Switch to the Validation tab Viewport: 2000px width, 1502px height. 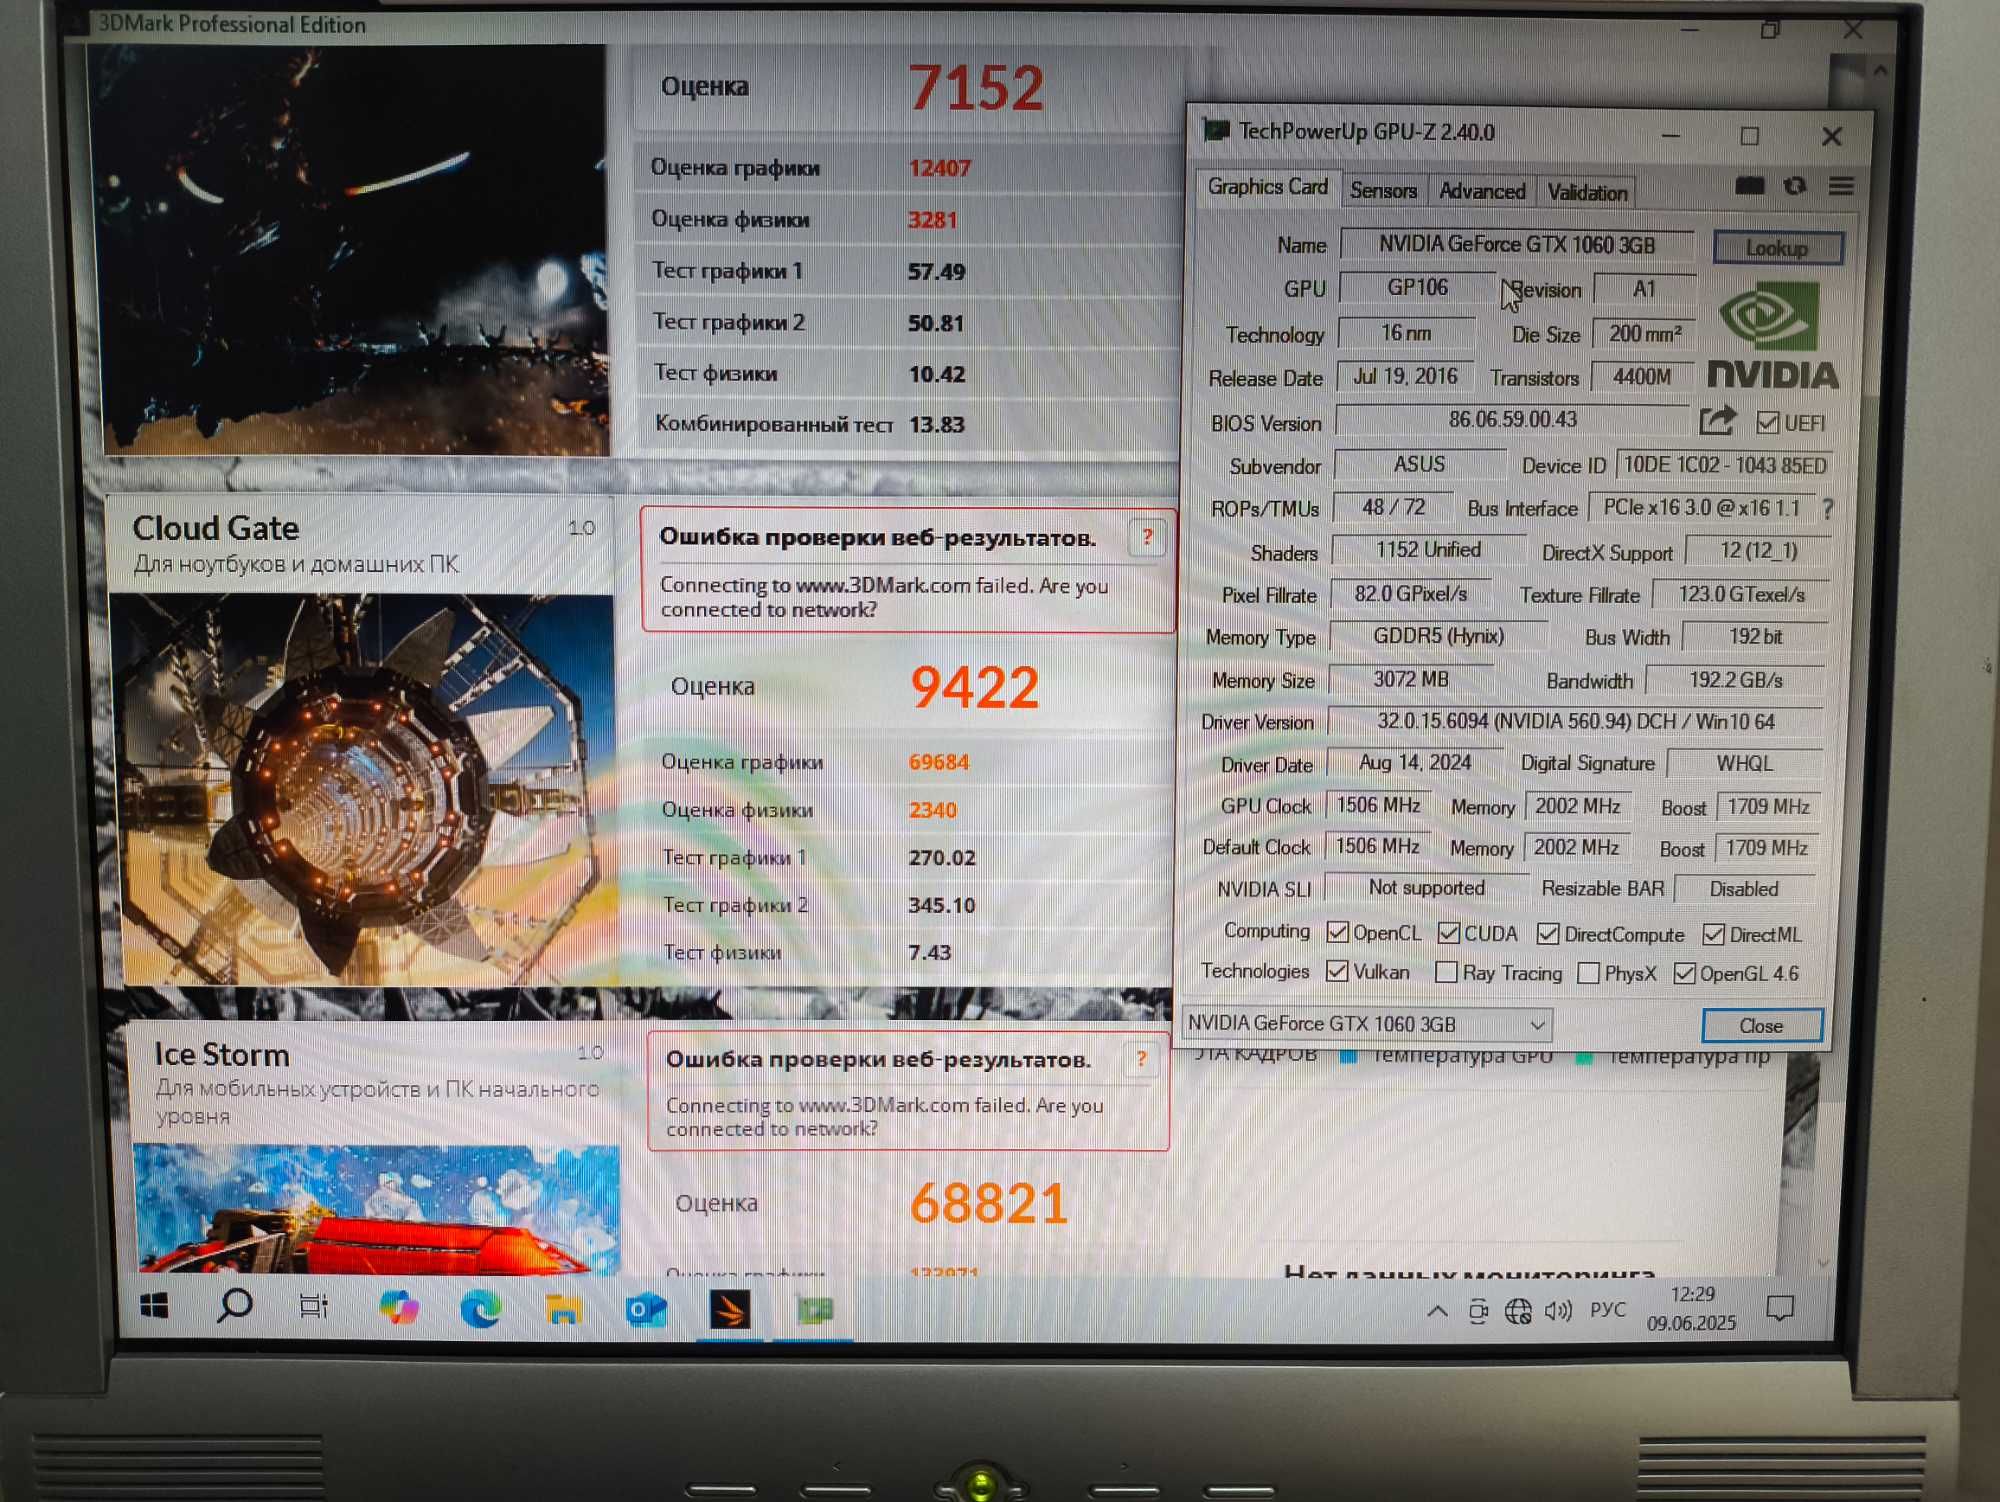tap(1587, 192)
